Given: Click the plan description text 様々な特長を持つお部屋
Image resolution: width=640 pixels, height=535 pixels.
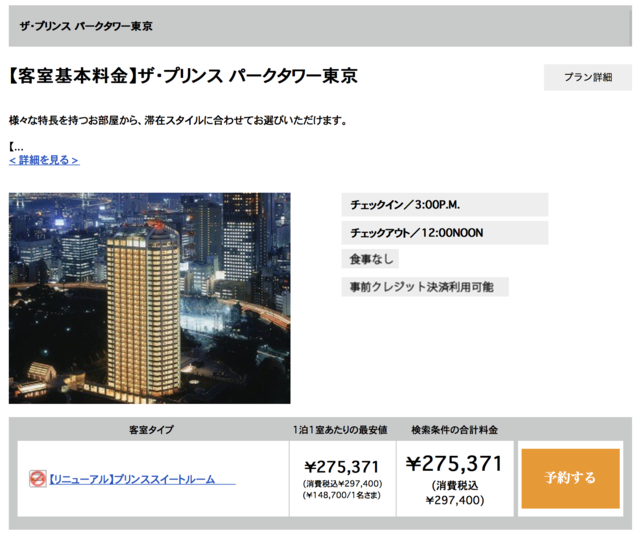Looking at the screenshot, I should [178, 120].
